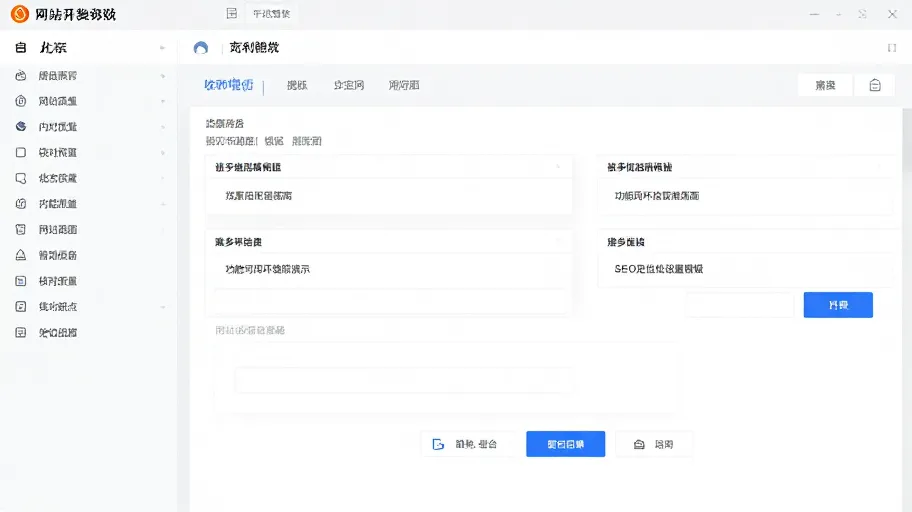Select the last sidebar item's list-square icon
Viewport: 912px width, 512px height.
pos(20,332)
